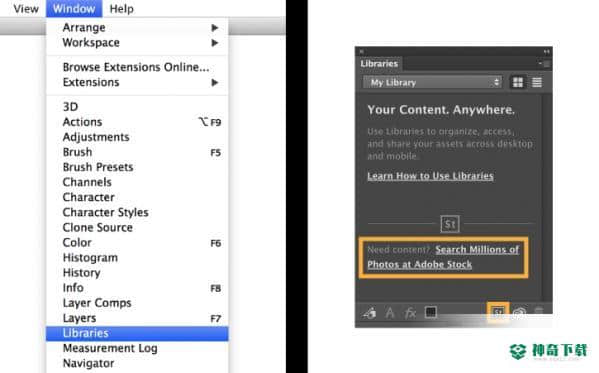Screen dimensions: 599x373
Task: Click the Libraries panel vertical scrollbar
Action: tap(546, 197)
